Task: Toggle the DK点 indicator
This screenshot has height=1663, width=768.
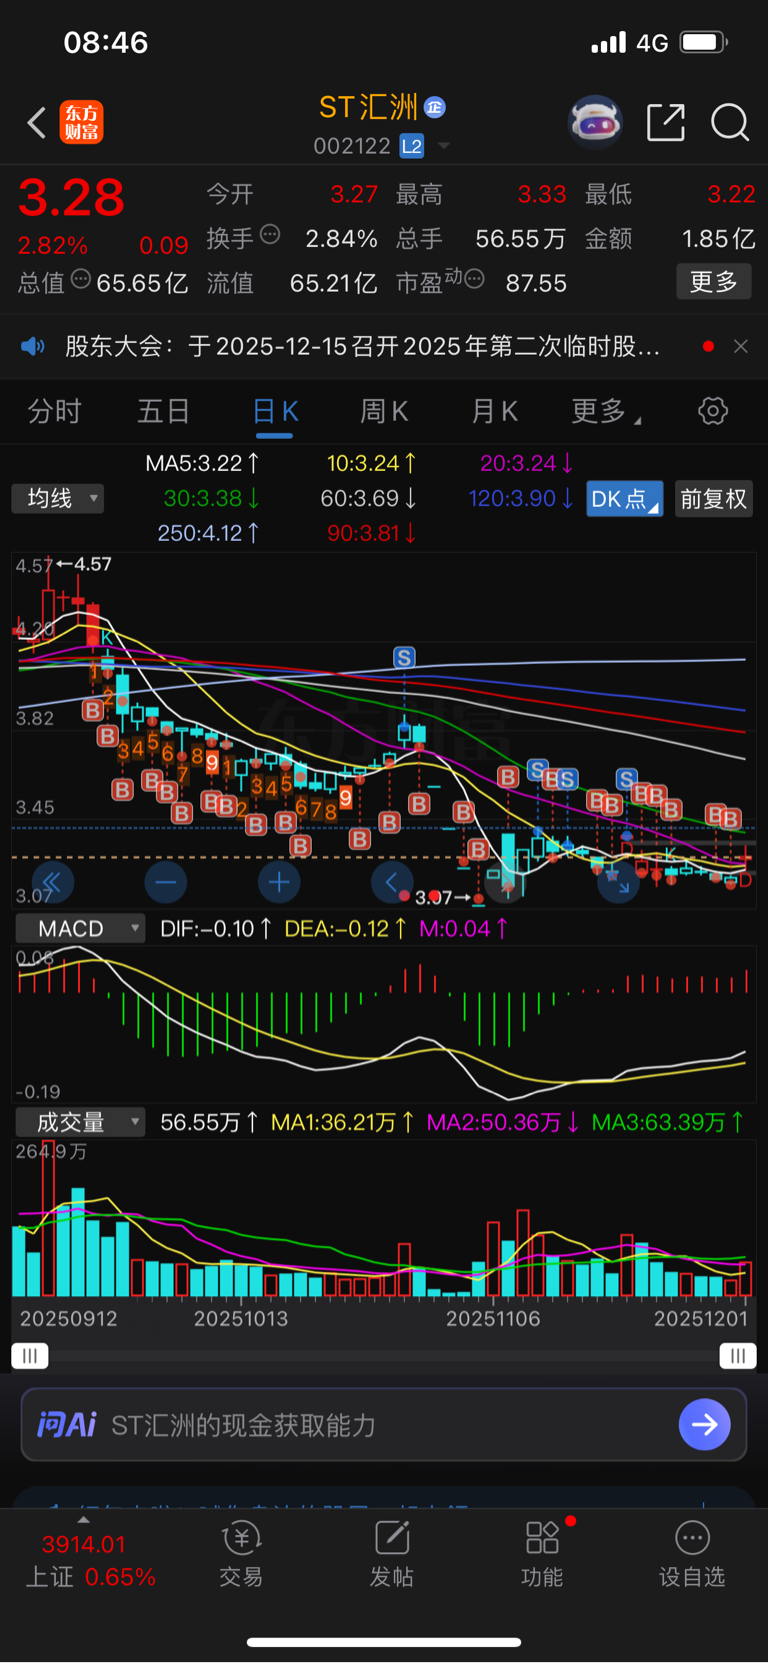Action: (x=624, y=499)
